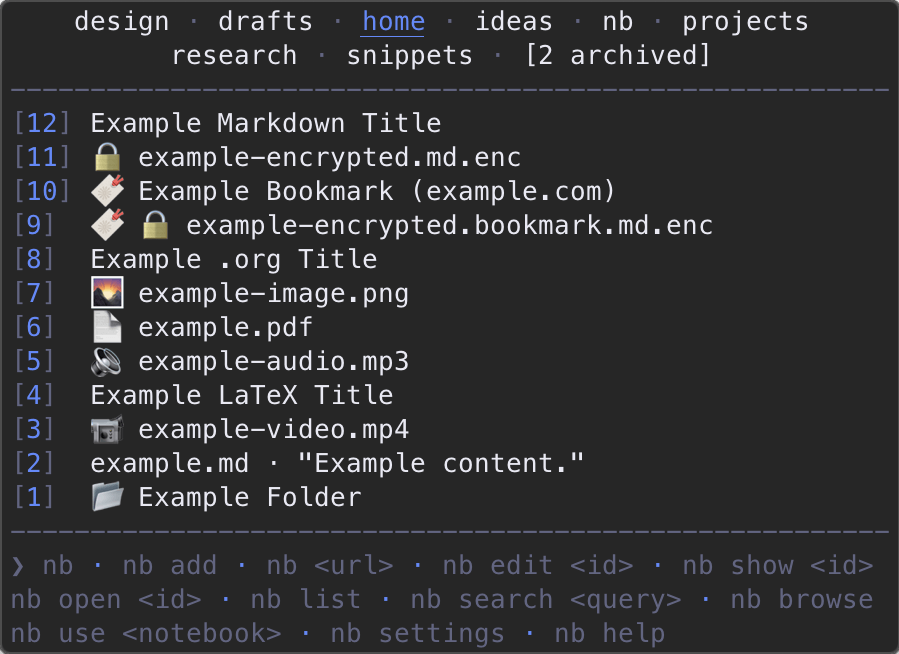Click the document icon for example.pdf
899x654 pixels.
tap(107, 327)
